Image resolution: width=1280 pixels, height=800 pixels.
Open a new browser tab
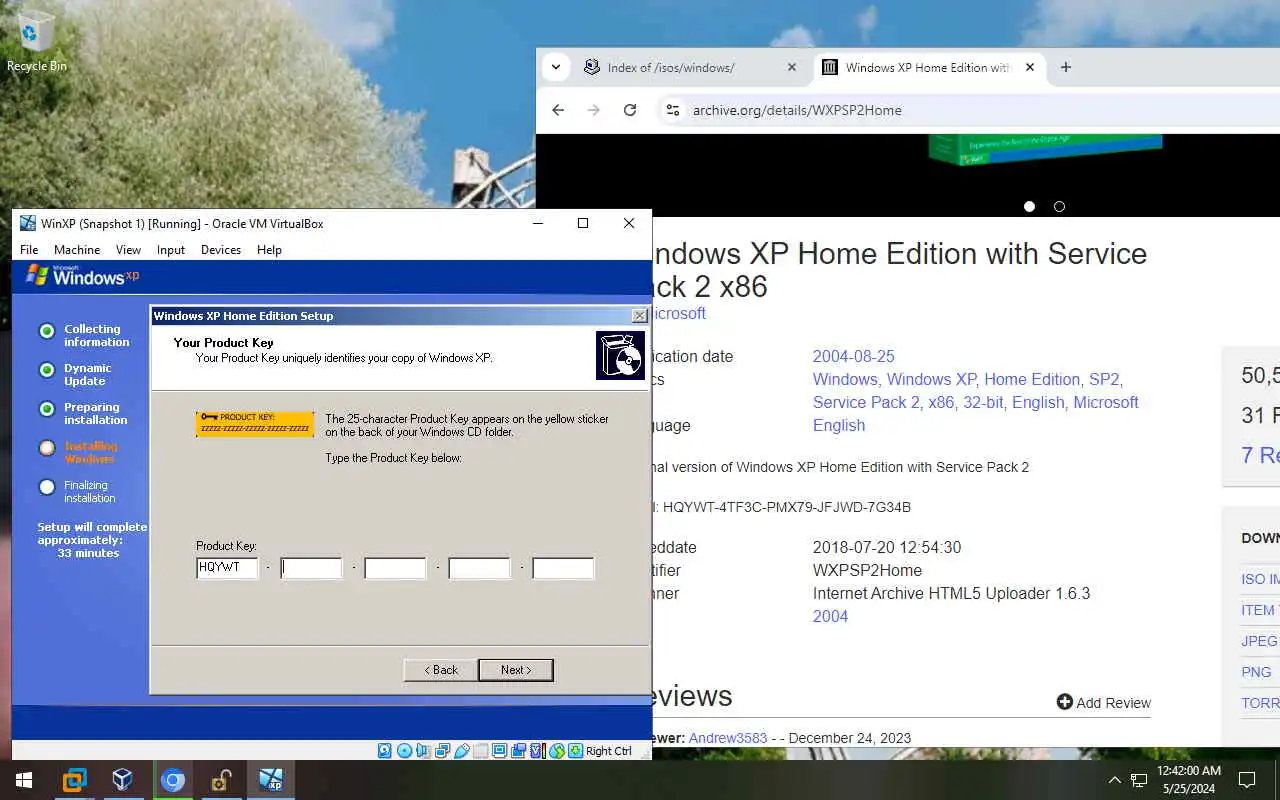1066,67
